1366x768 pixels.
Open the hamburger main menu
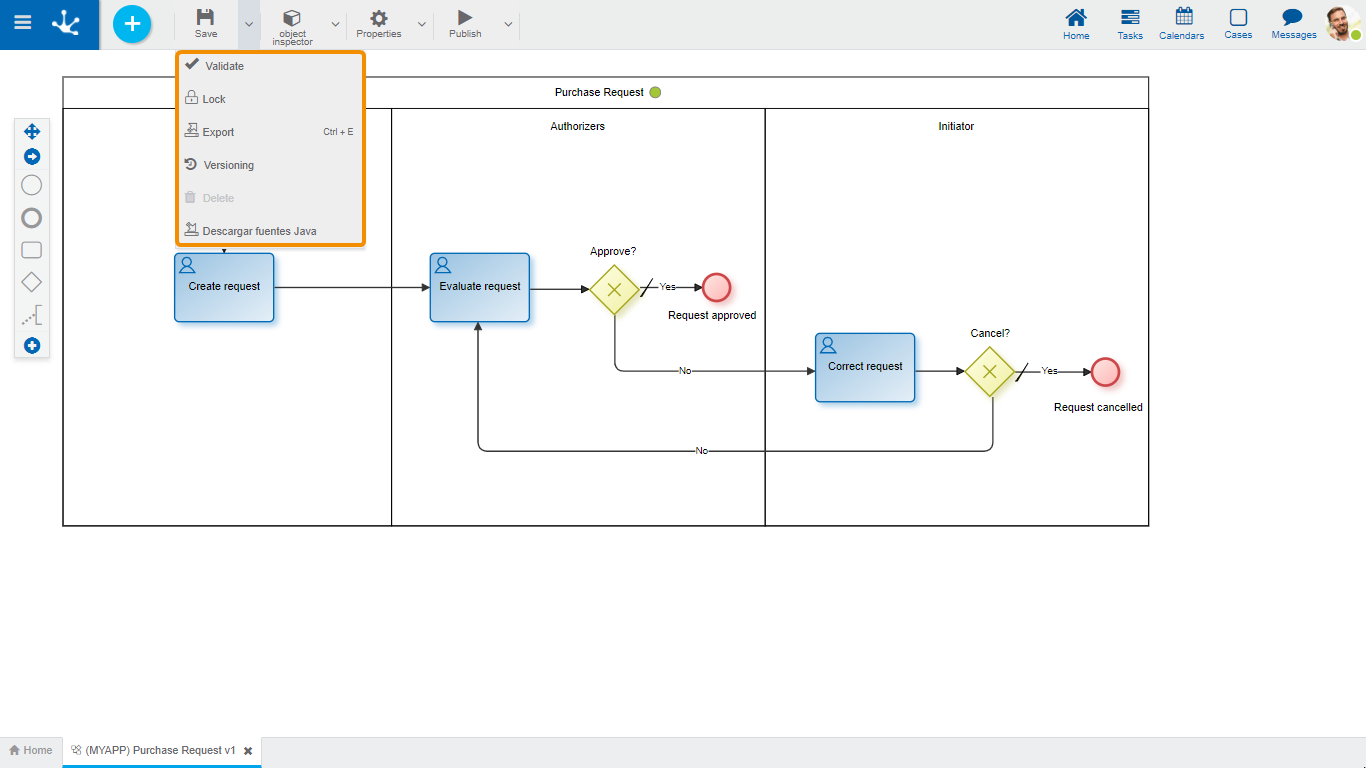click(22, 22)
